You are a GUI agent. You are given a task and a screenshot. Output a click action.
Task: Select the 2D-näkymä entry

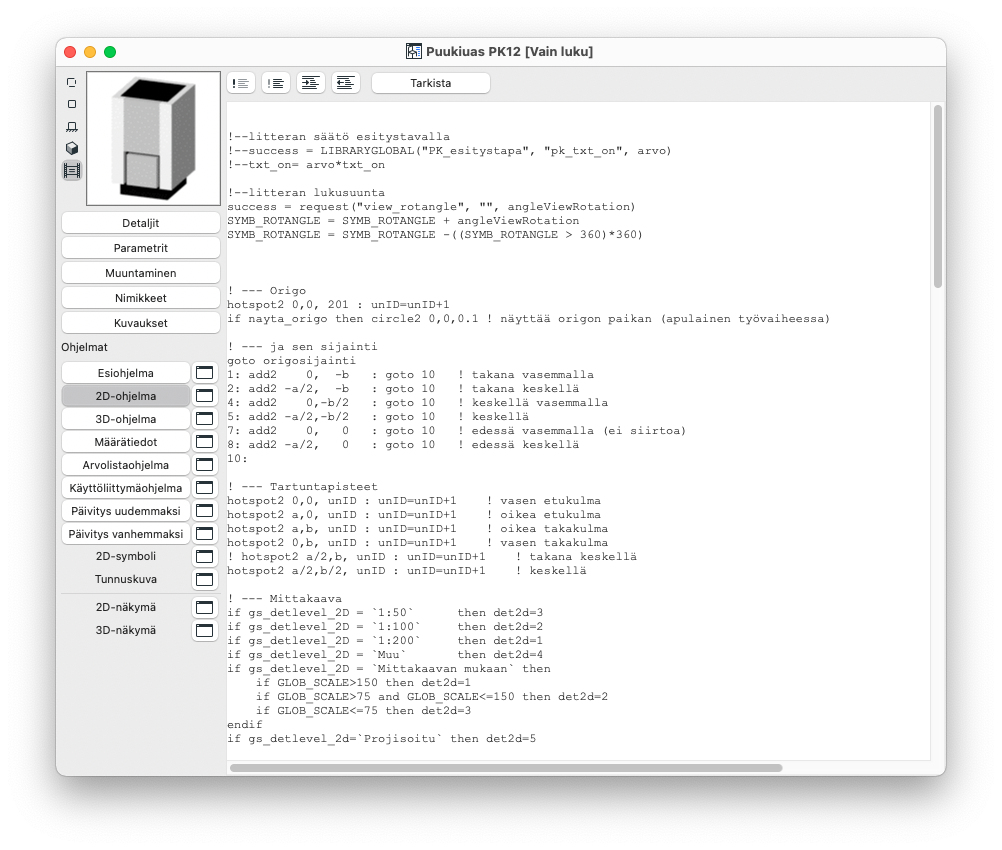coord(126,607)
